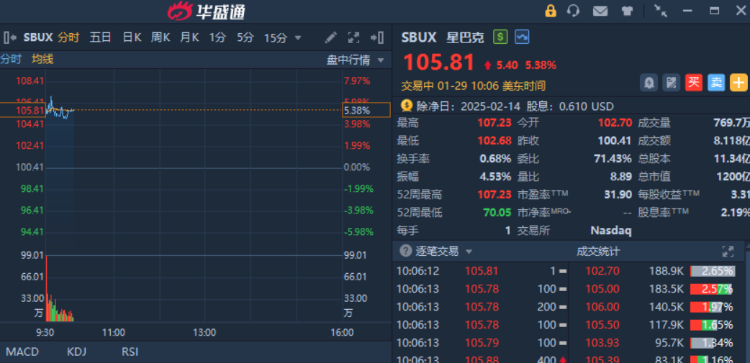Select the MACD indicator tab
The height and width of the screenshot is (363, 750).
22,352
